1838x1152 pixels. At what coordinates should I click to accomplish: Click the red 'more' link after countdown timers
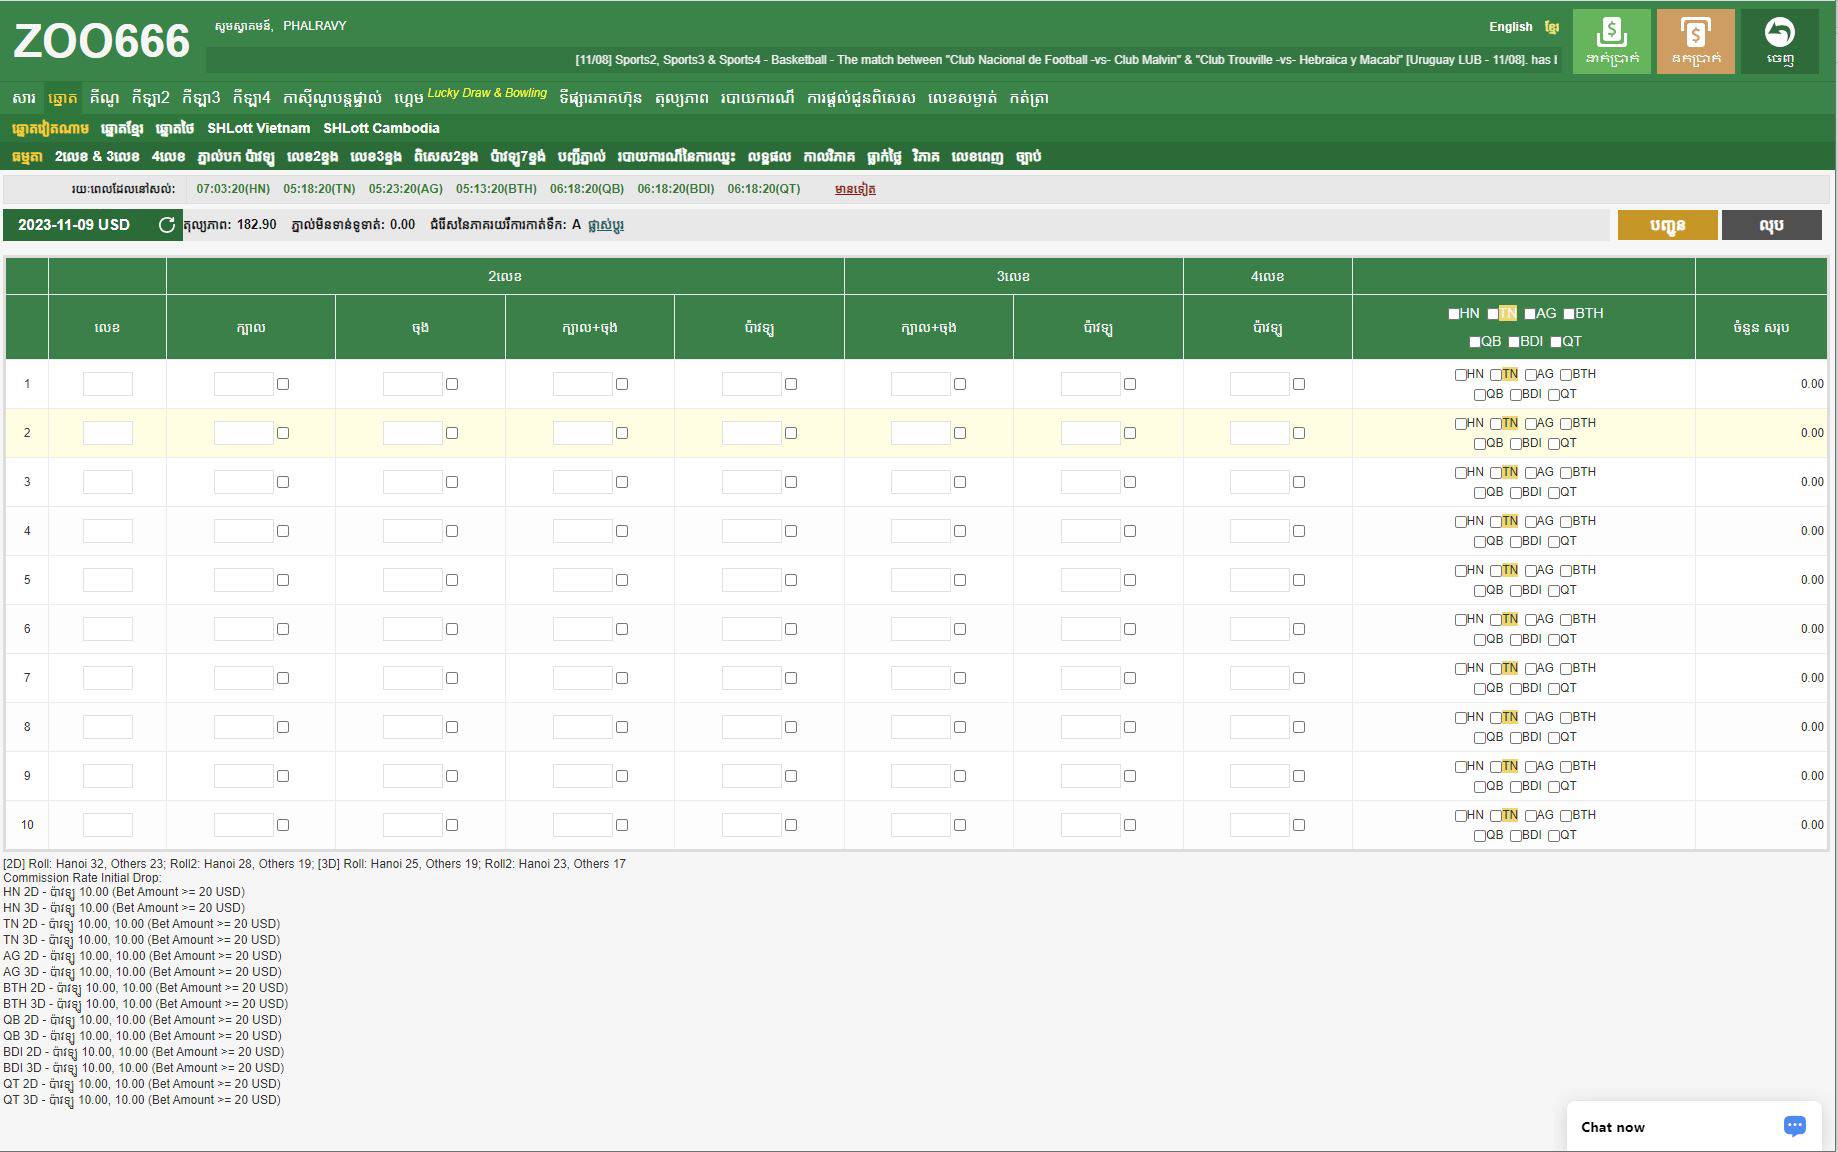[x=855, y=189]
